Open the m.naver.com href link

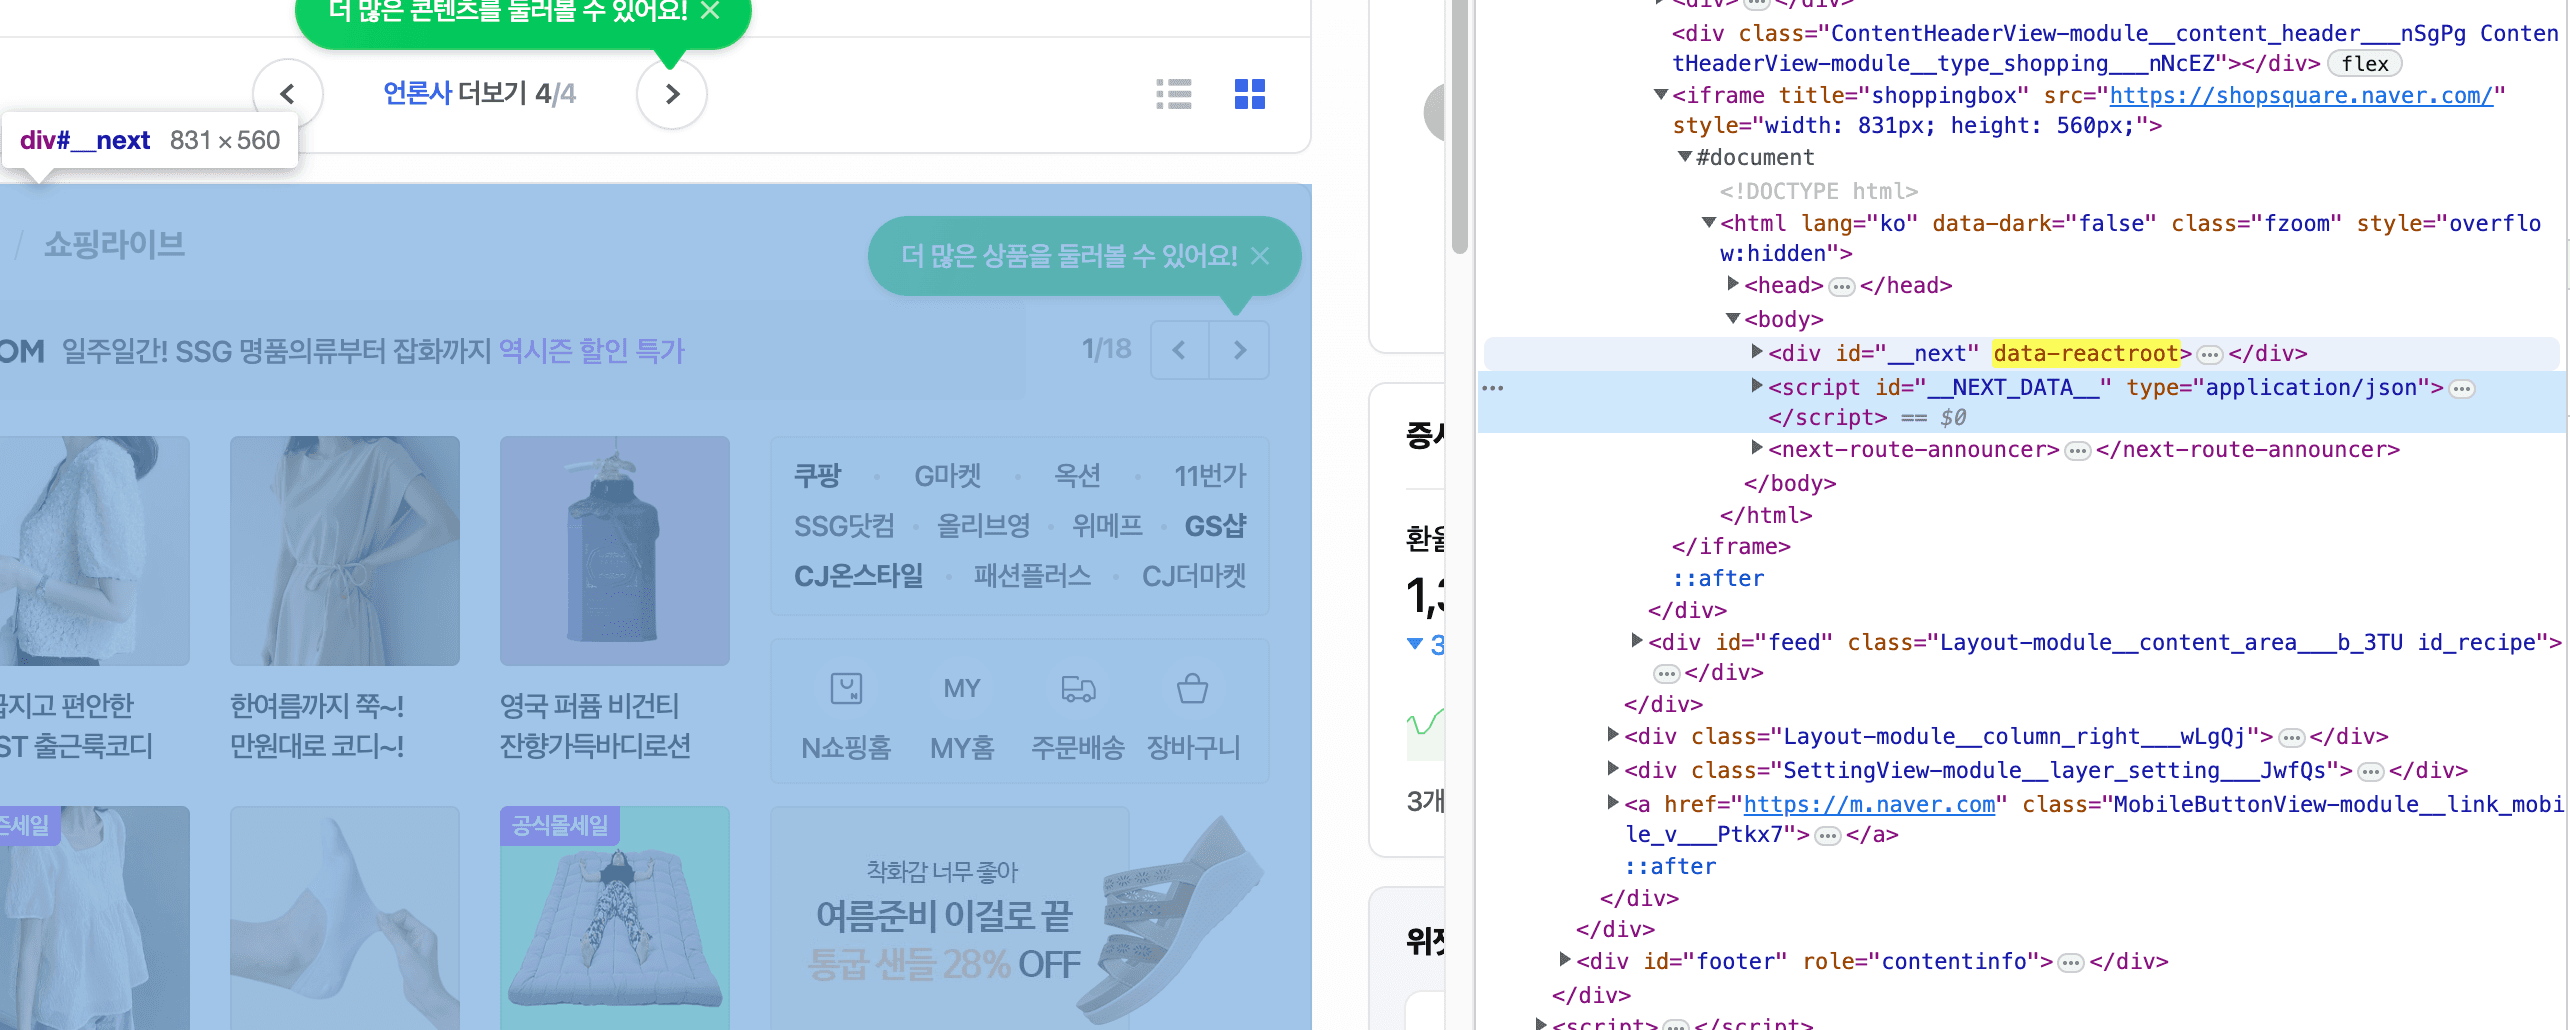pos(1868,804)
